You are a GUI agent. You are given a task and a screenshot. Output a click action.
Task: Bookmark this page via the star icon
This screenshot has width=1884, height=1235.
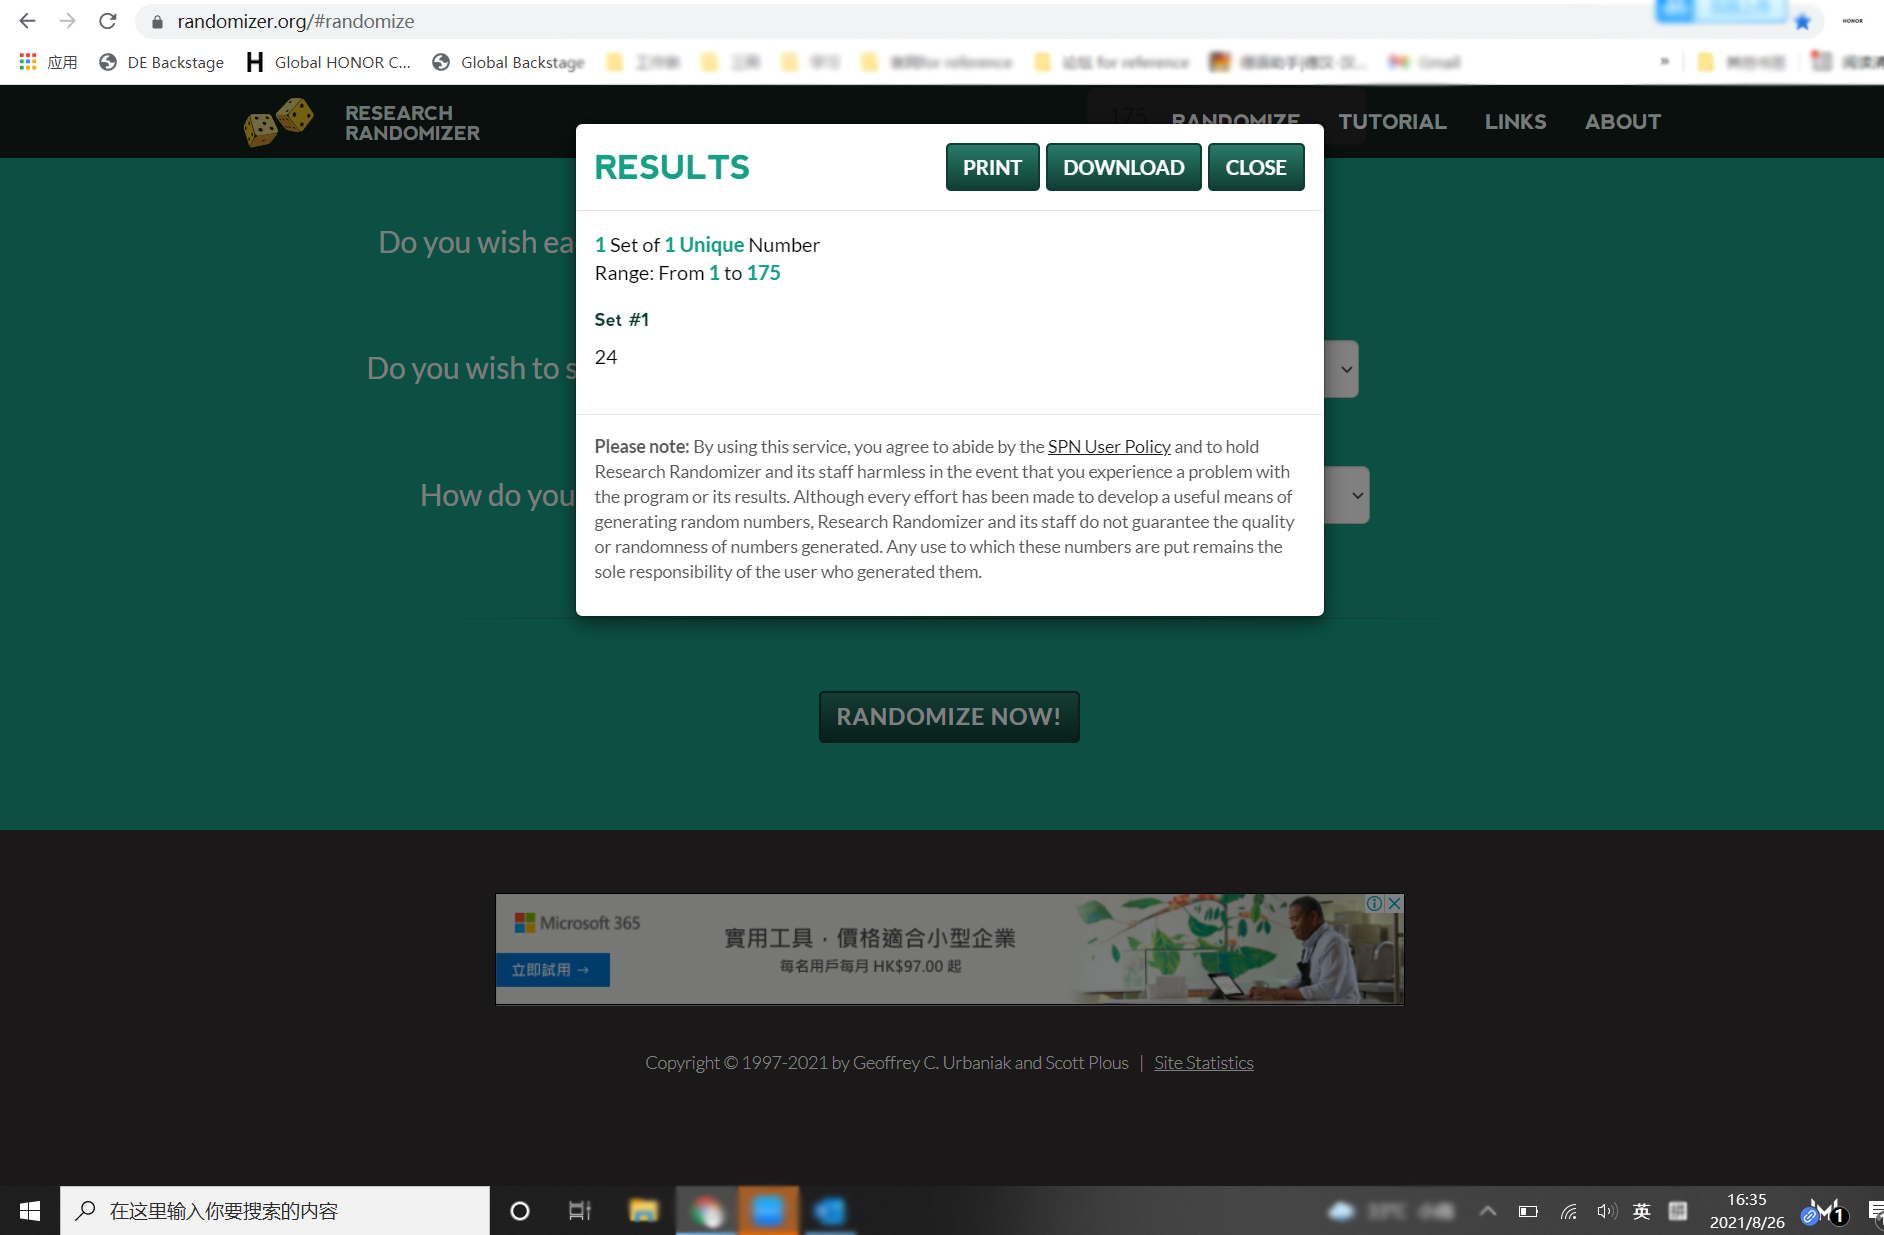(1802, 21)
